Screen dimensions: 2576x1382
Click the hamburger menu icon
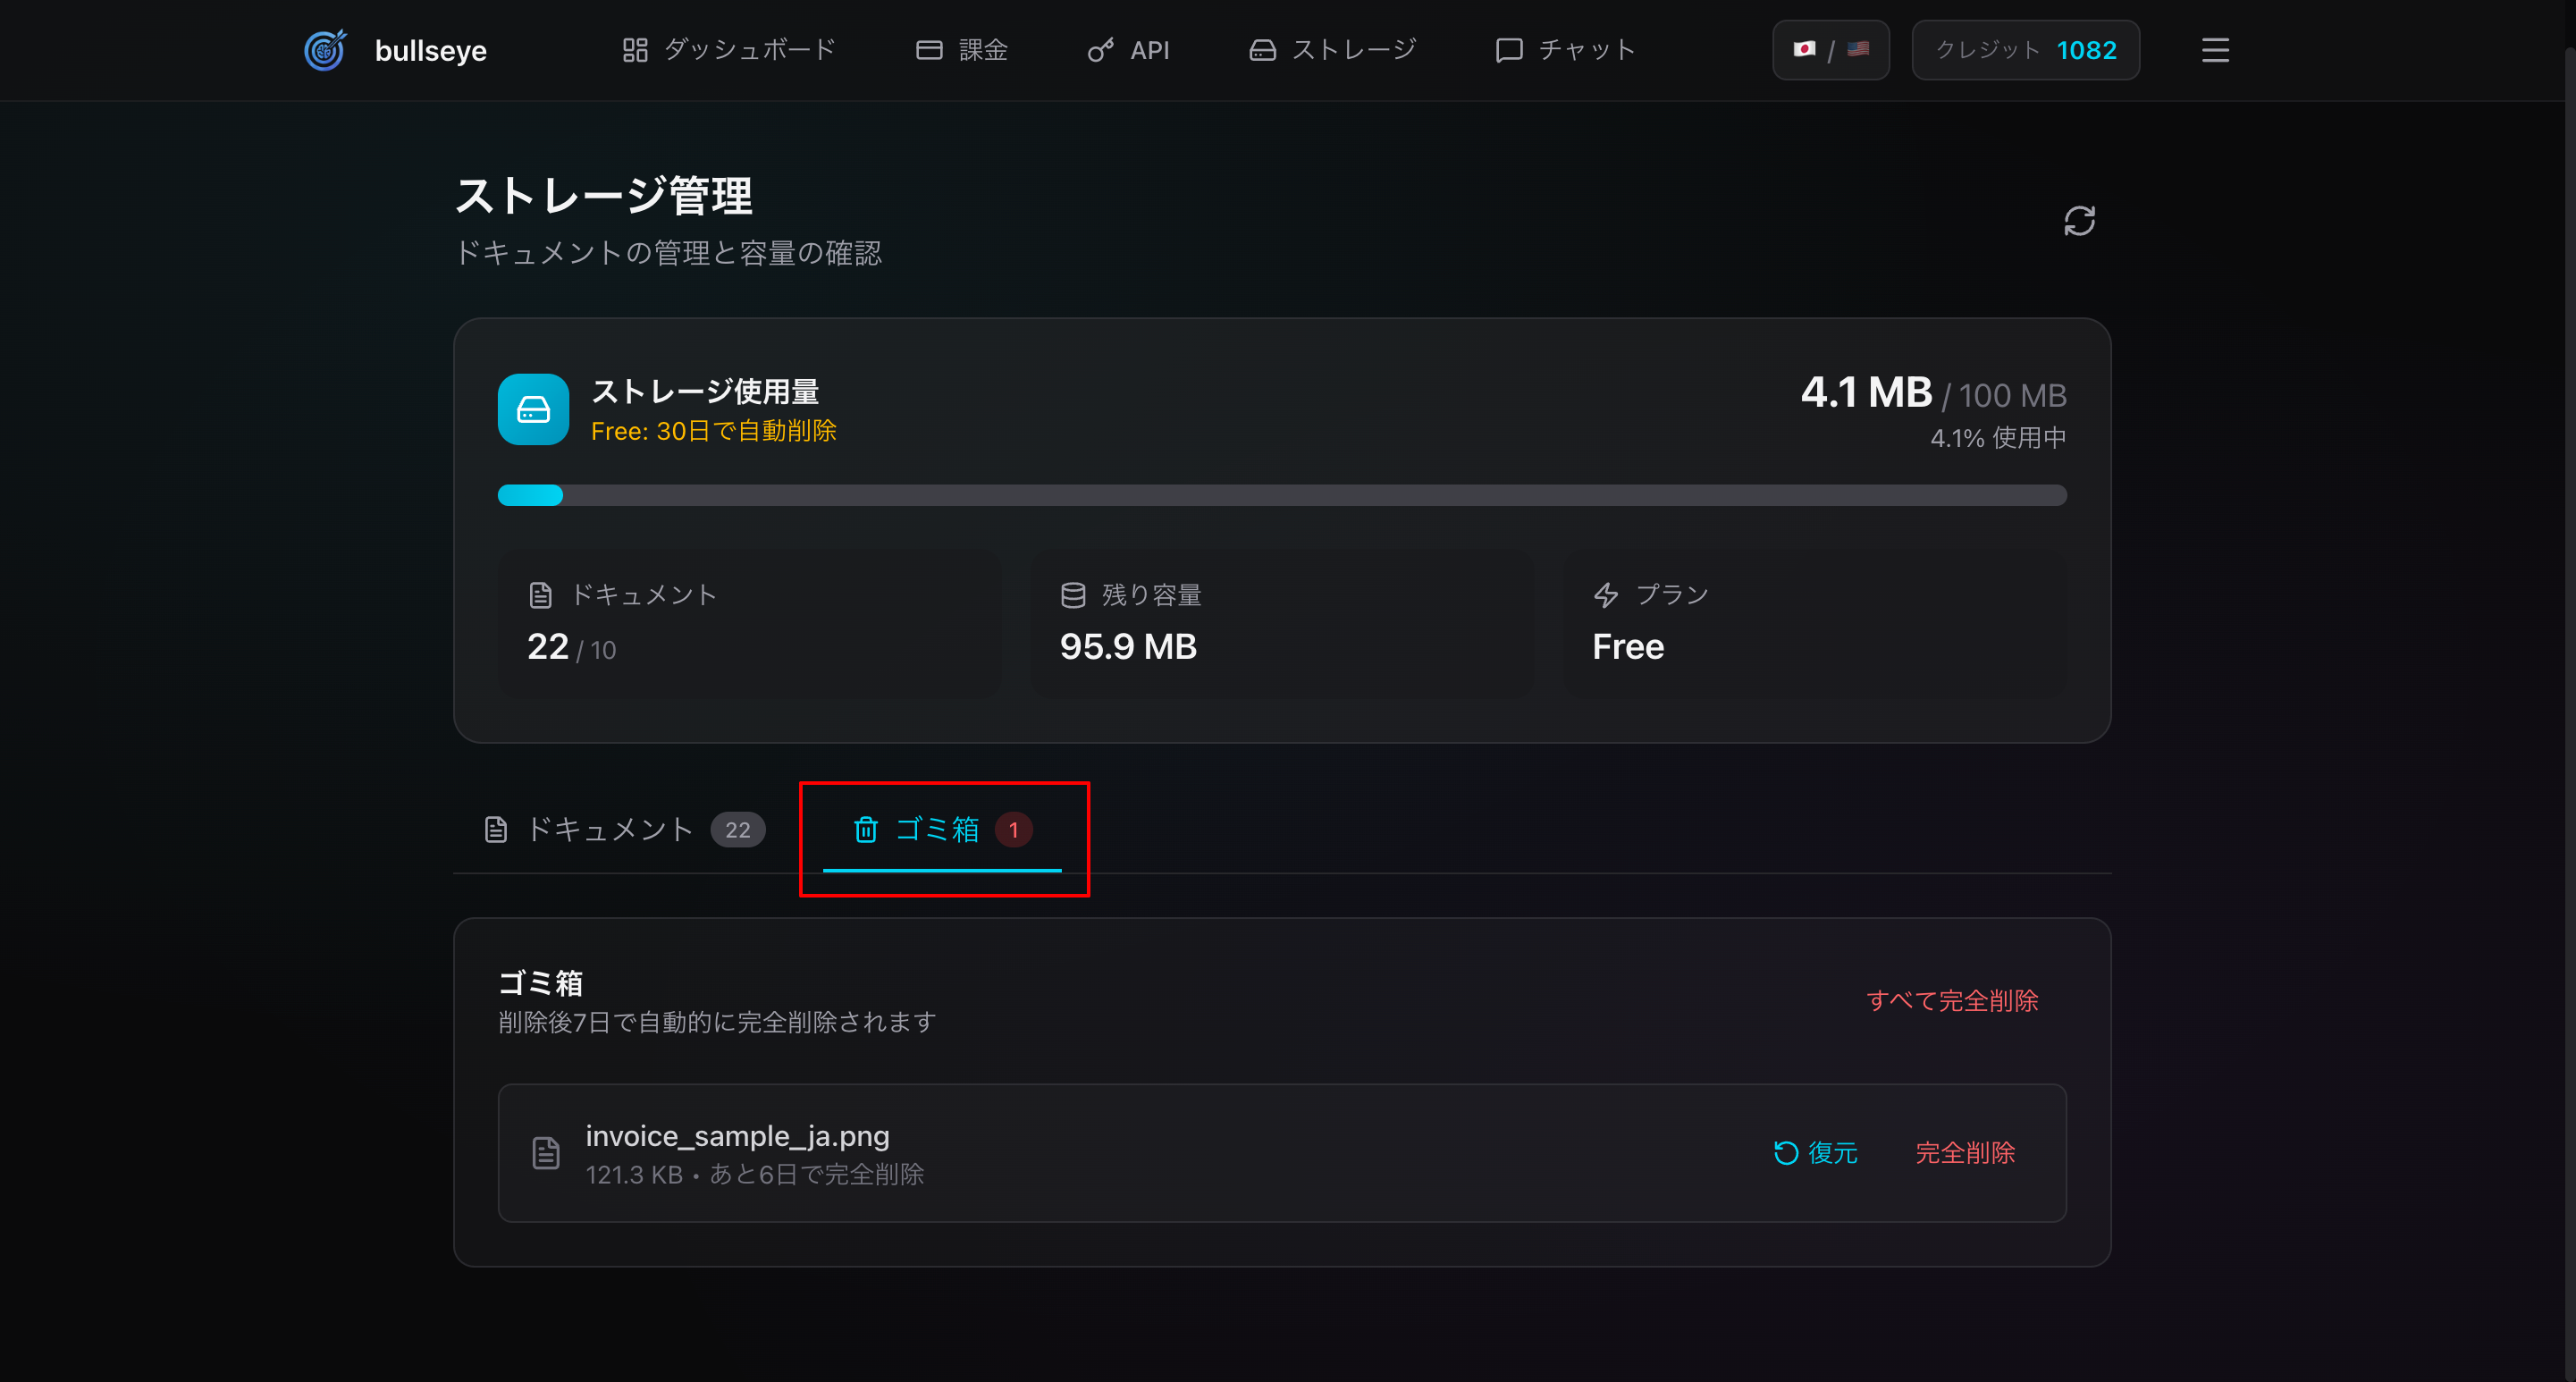click(2215, 50)
